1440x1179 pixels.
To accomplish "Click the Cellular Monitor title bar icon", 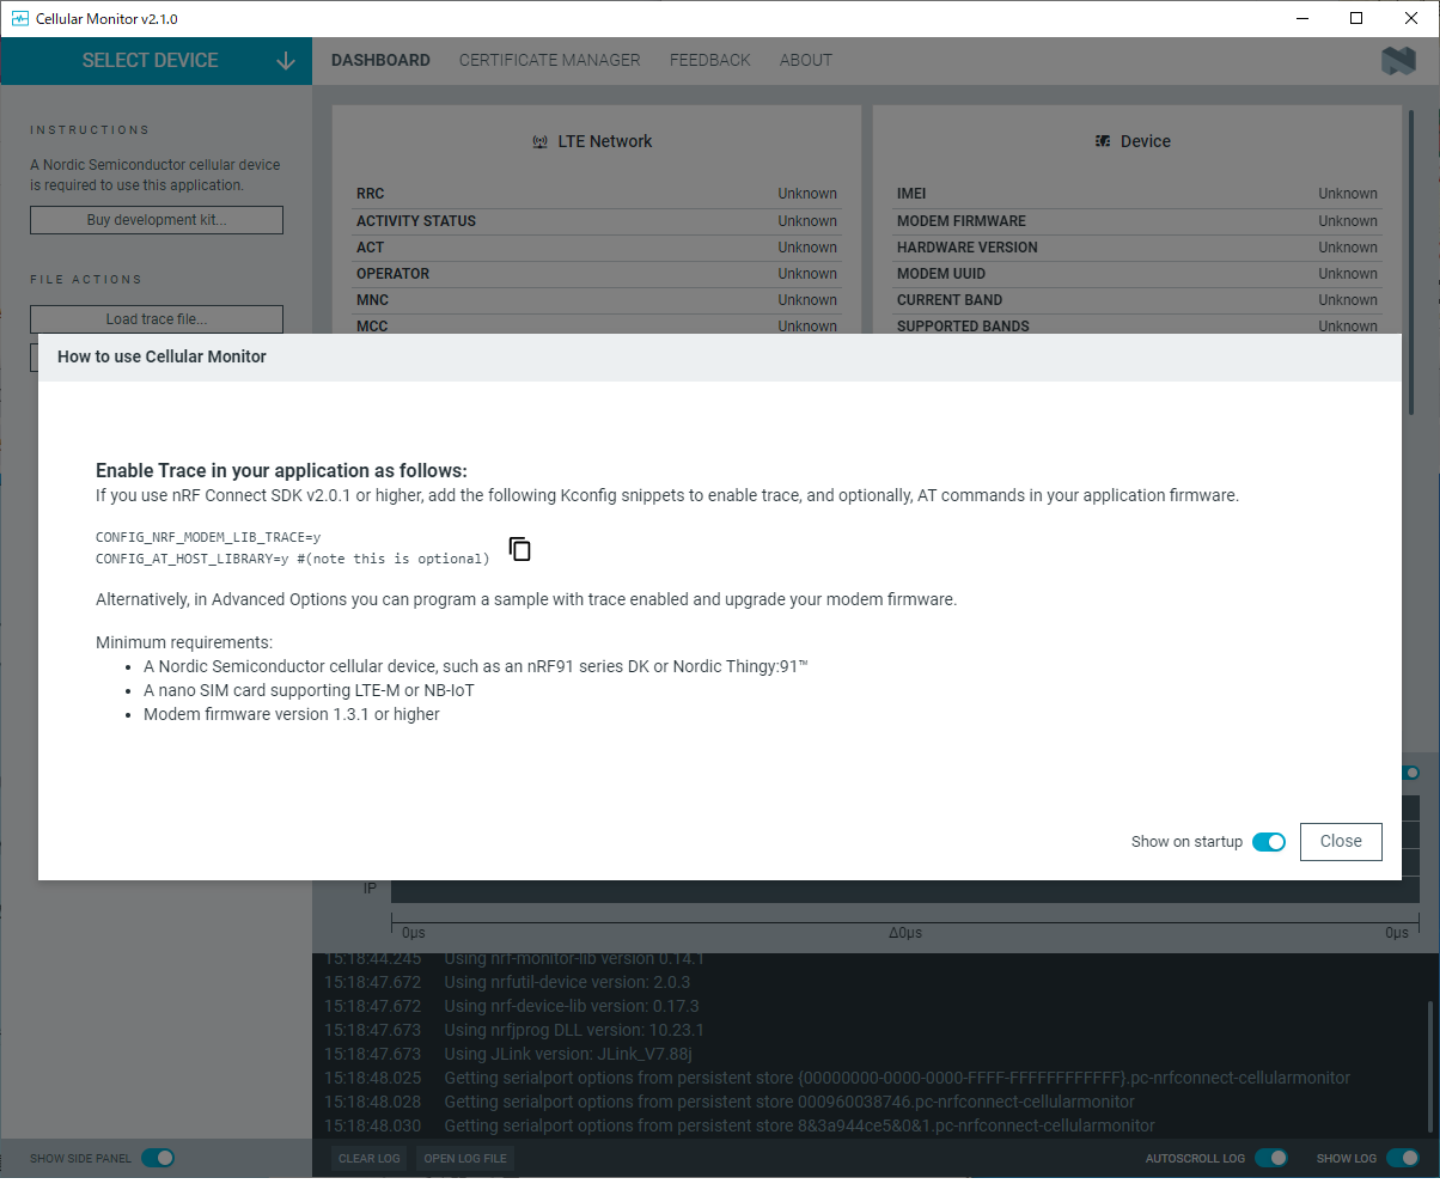I will 19,18.
